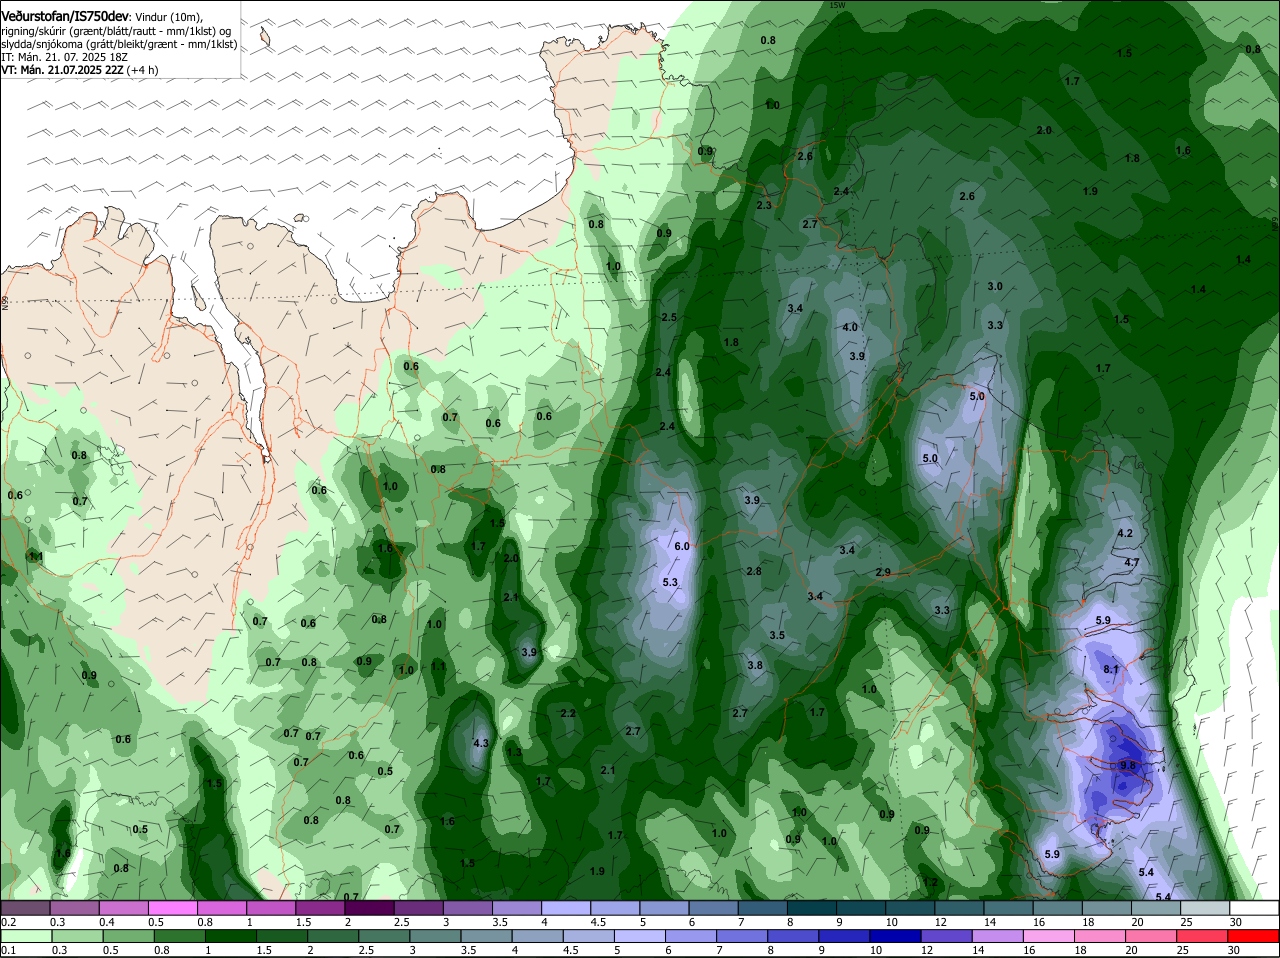Click the 0.1 label in lower legend
The height and width of the screenshot is (958, 1280).
tap(8, 950)
